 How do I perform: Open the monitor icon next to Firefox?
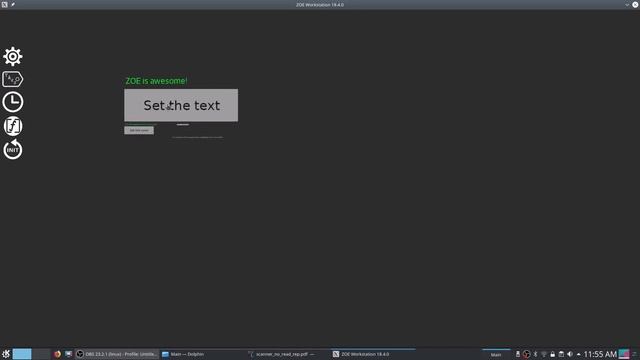coord(68,354)
